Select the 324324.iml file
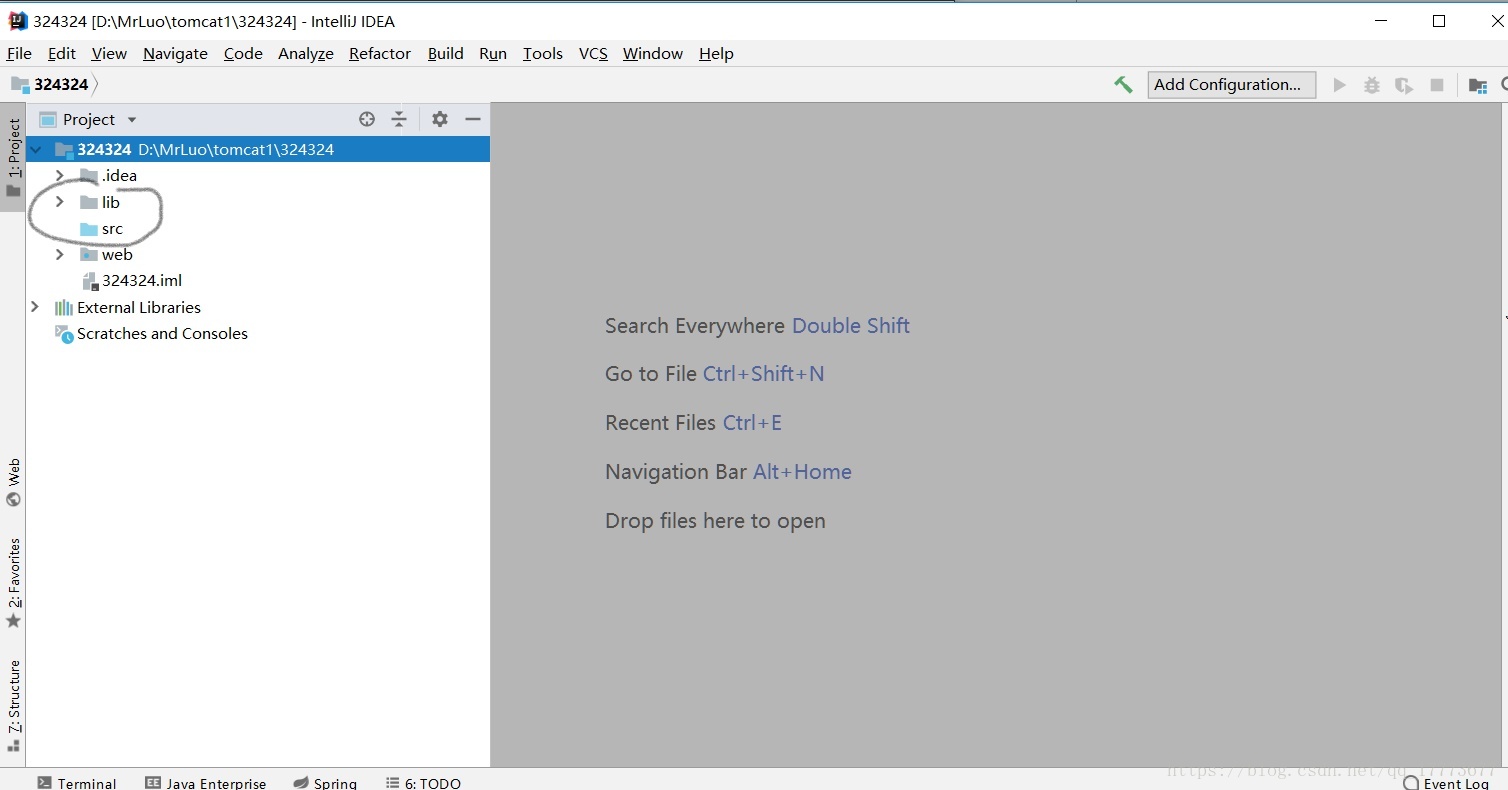Viewport: 1508px width, 790px height. tap(142, 281)
